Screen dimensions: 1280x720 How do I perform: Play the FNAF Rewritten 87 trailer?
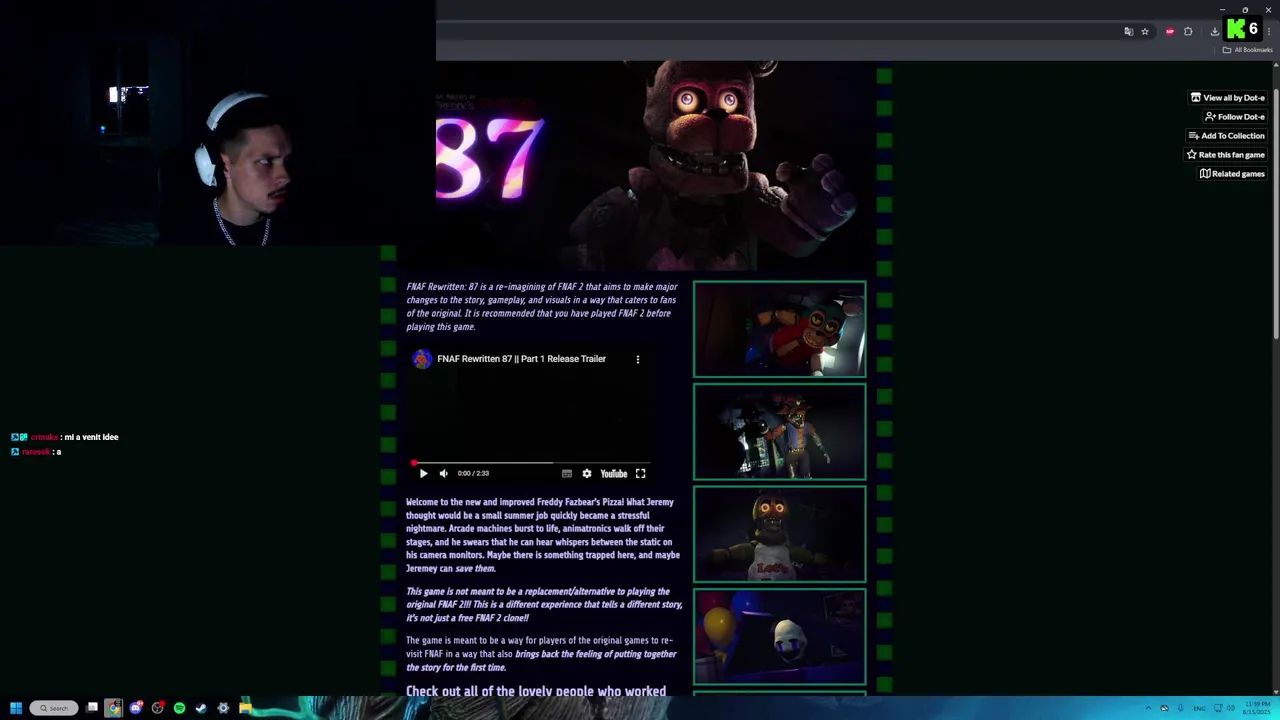pos(423,474)
